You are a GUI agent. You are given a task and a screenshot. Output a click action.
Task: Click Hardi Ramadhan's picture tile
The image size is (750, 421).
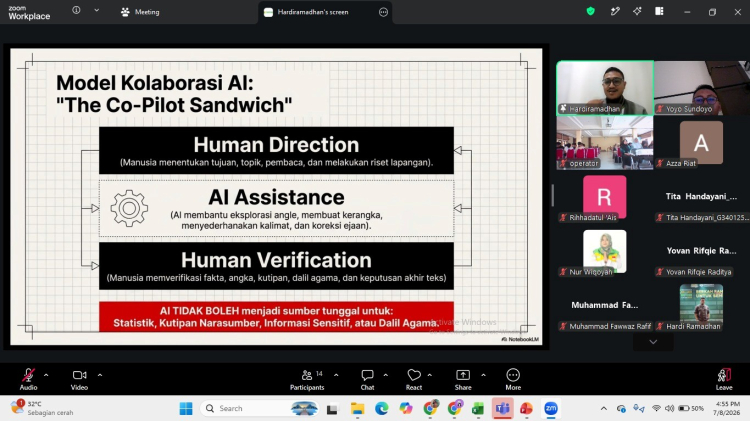(x=701, y=306)
